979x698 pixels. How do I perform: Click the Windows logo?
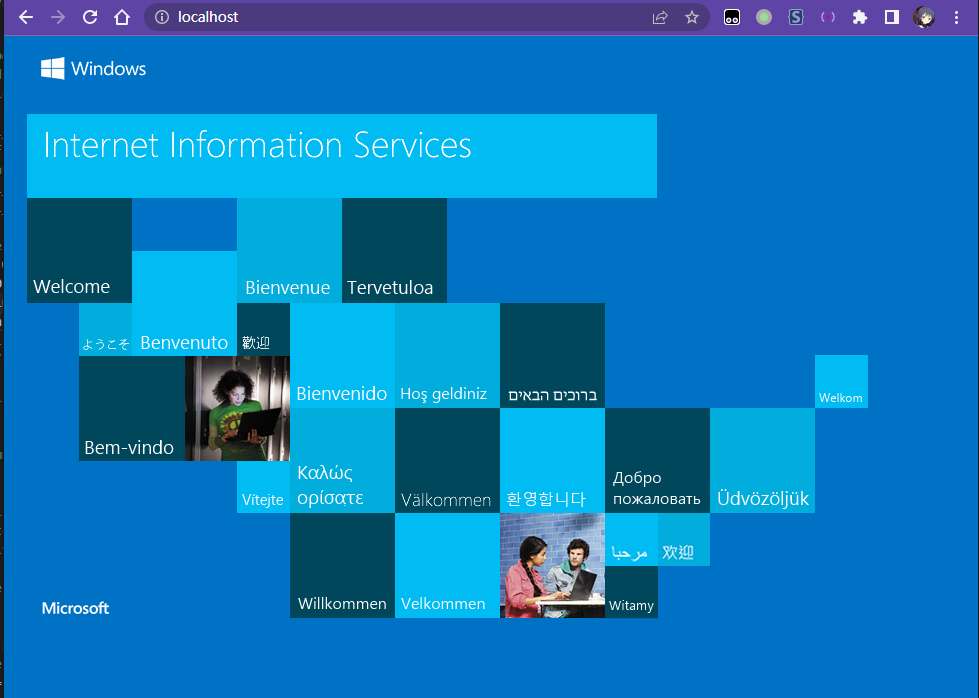[x=94, y=69]
